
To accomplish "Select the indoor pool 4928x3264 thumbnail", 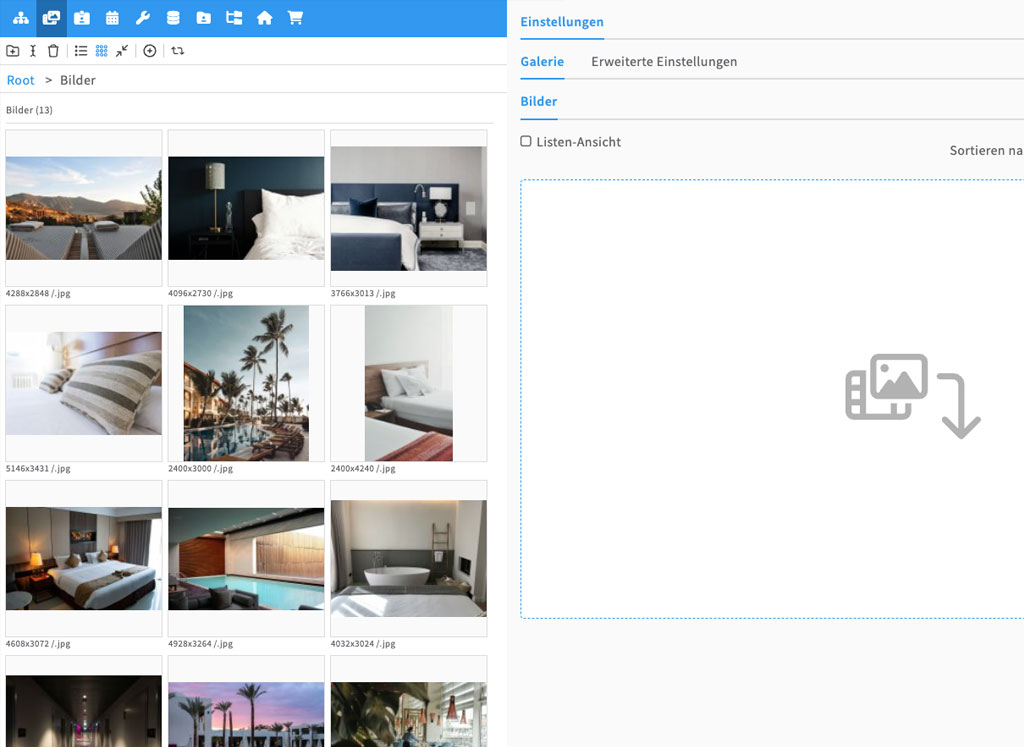I will pos(246,558).
